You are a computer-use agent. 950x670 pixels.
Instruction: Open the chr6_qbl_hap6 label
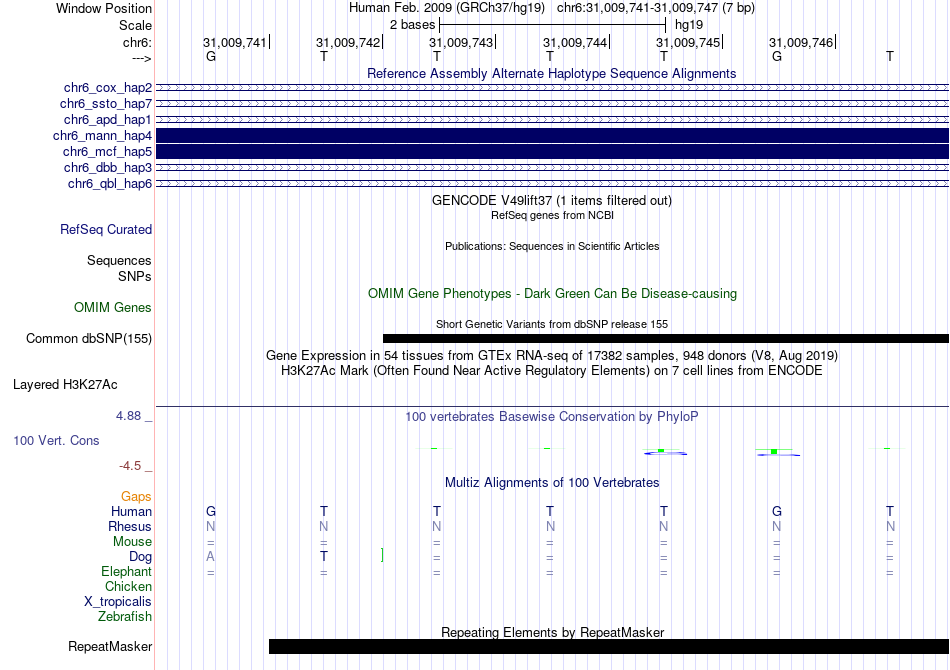click(x=110, y=184)
